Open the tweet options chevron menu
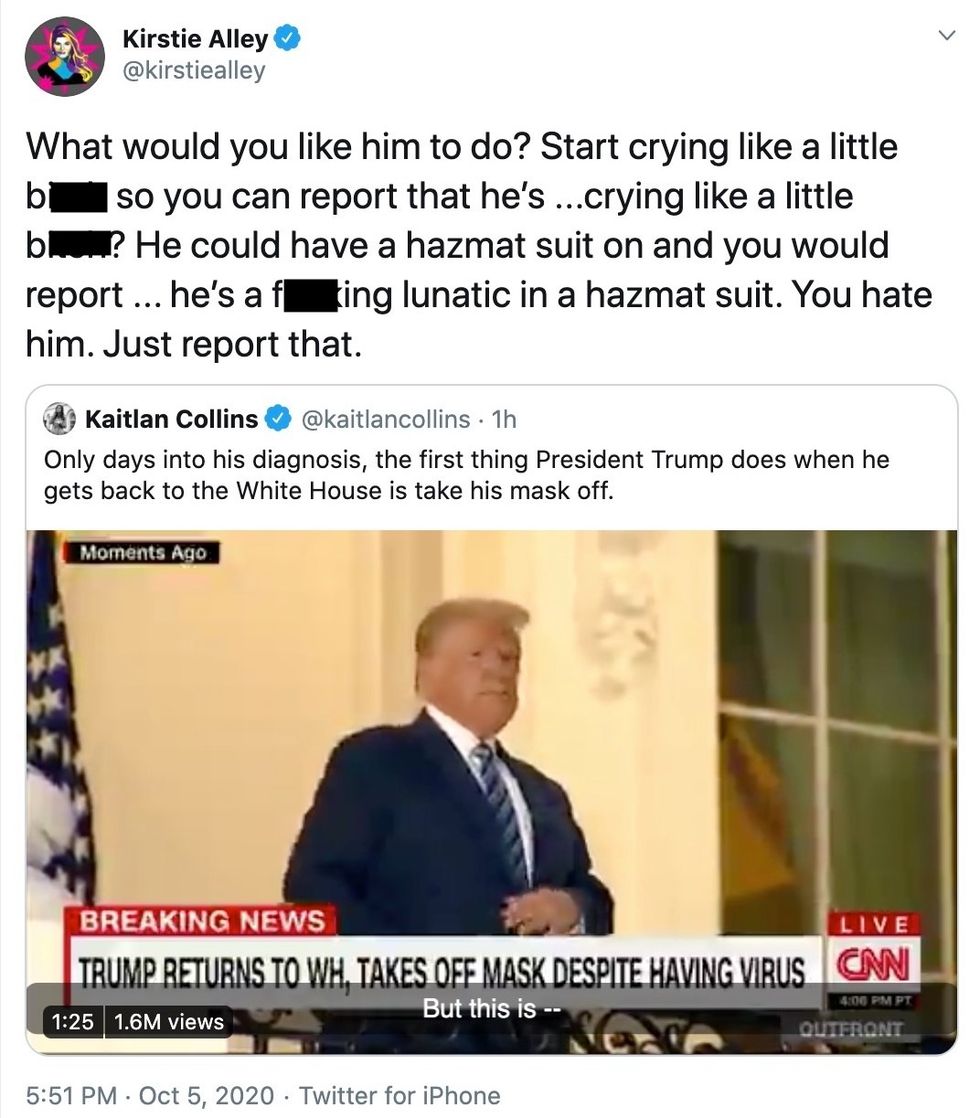 coord(946,35)
